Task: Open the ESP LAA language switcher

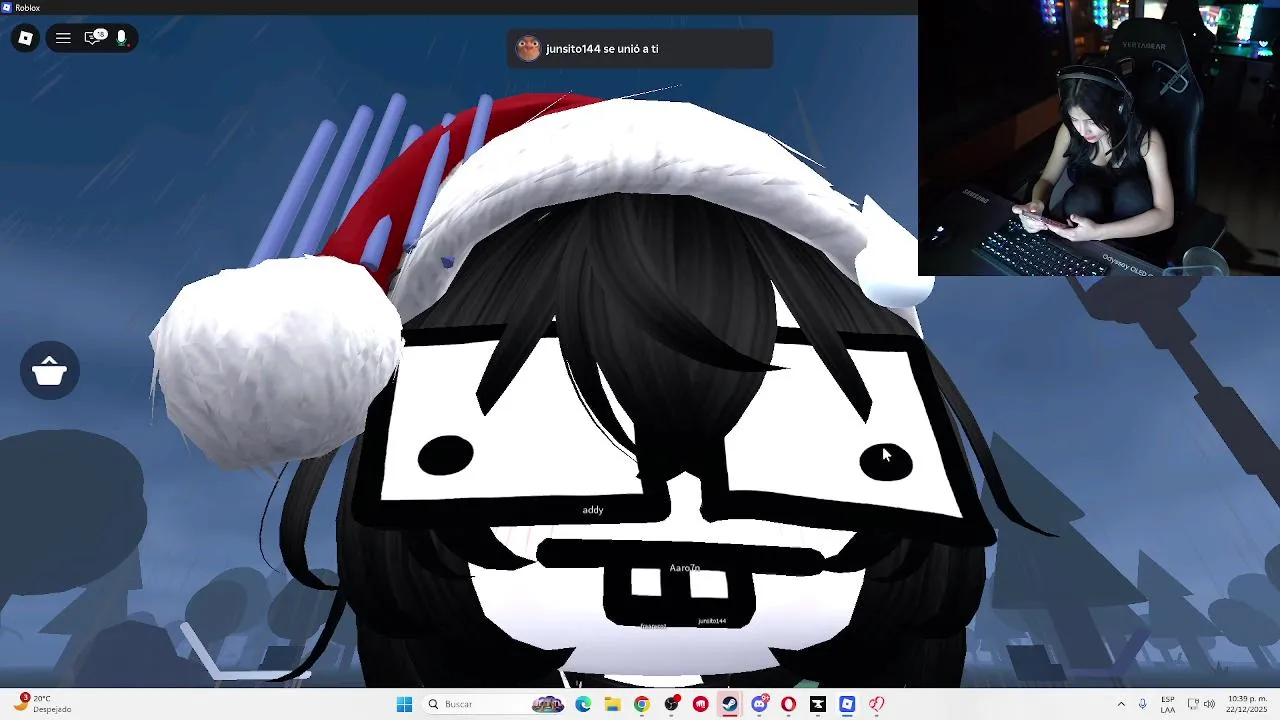Action: [1168, 704]
